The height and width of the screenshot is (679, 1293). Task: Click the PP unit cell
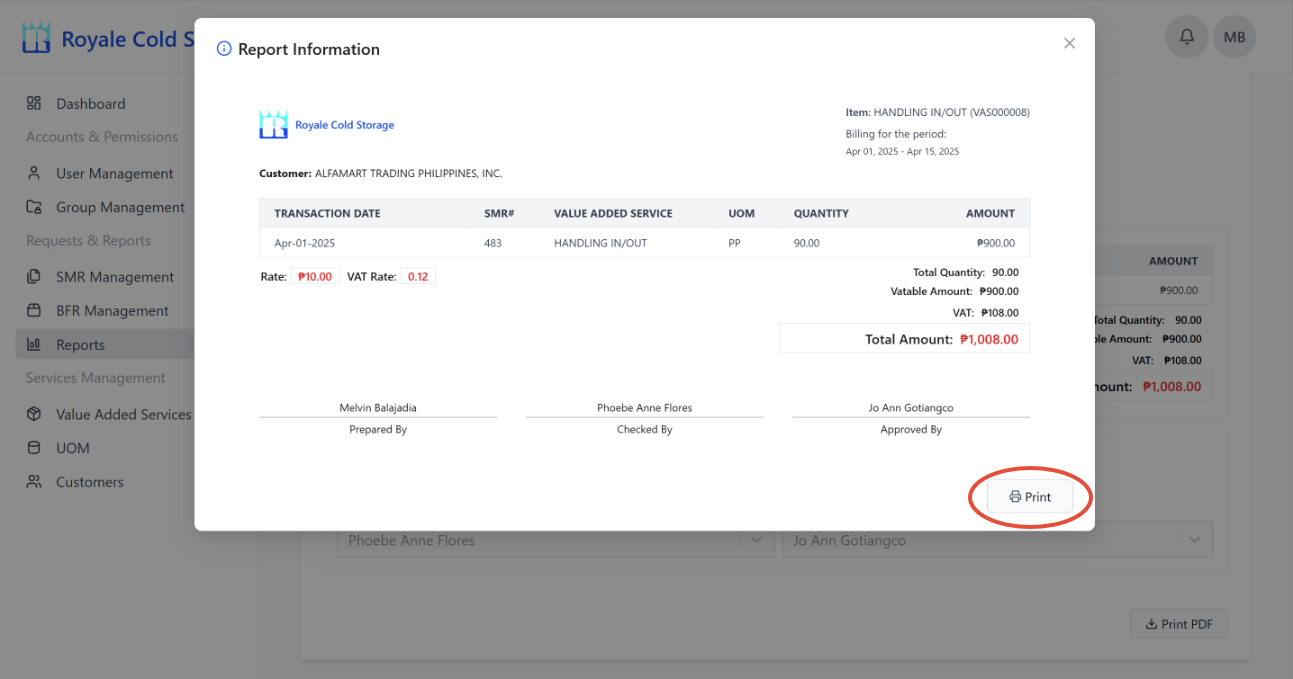(x=735, y=243)
